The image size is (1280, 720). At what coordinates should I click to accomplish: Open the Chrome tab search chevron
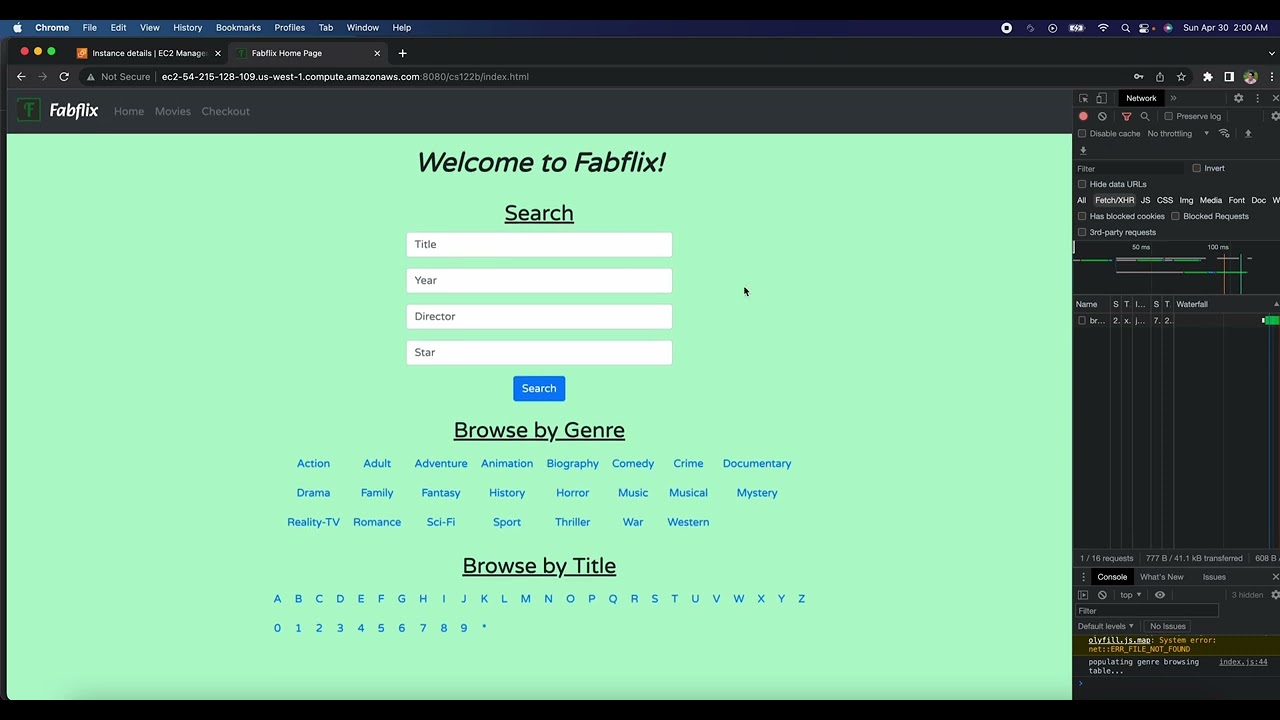pyautogui.click(x=1273, y=53)
